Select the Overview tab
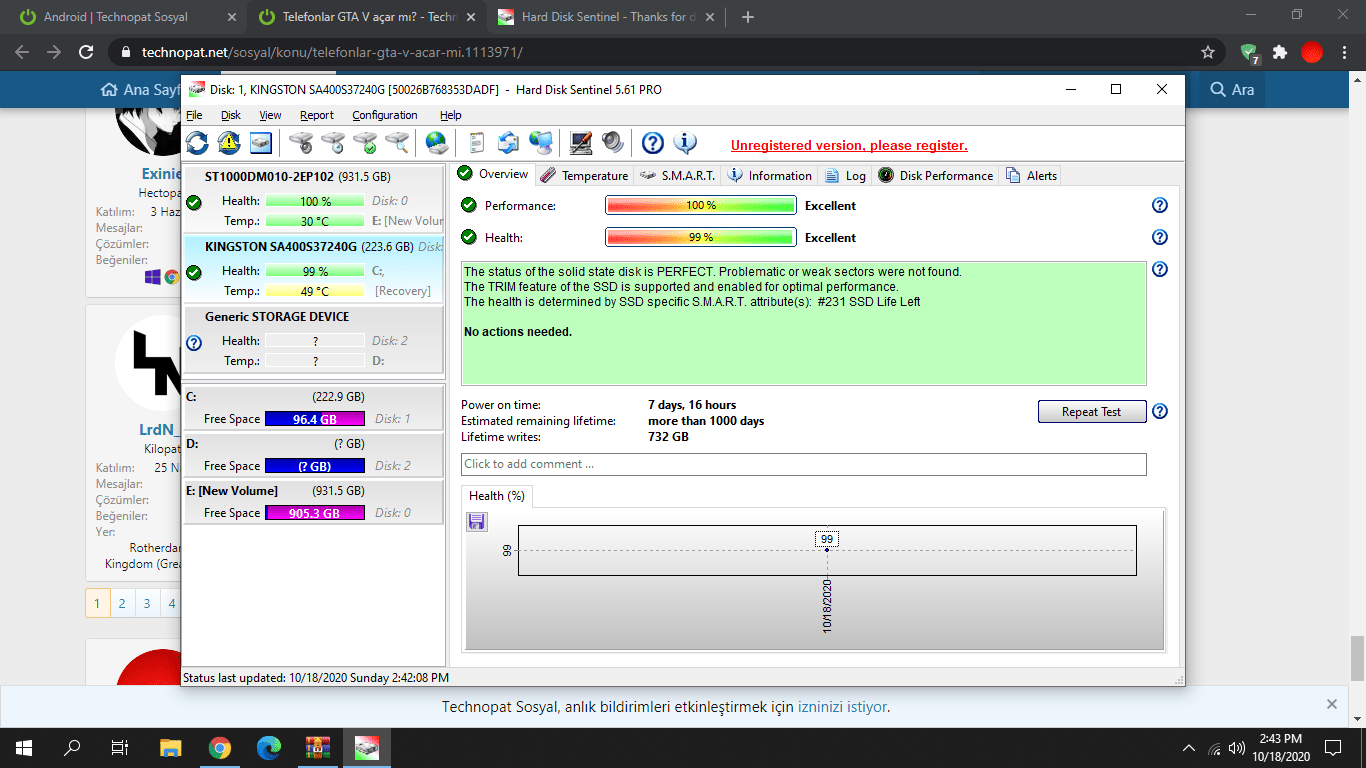Screen dimensions: 1366x768 (x=493, y=174)
